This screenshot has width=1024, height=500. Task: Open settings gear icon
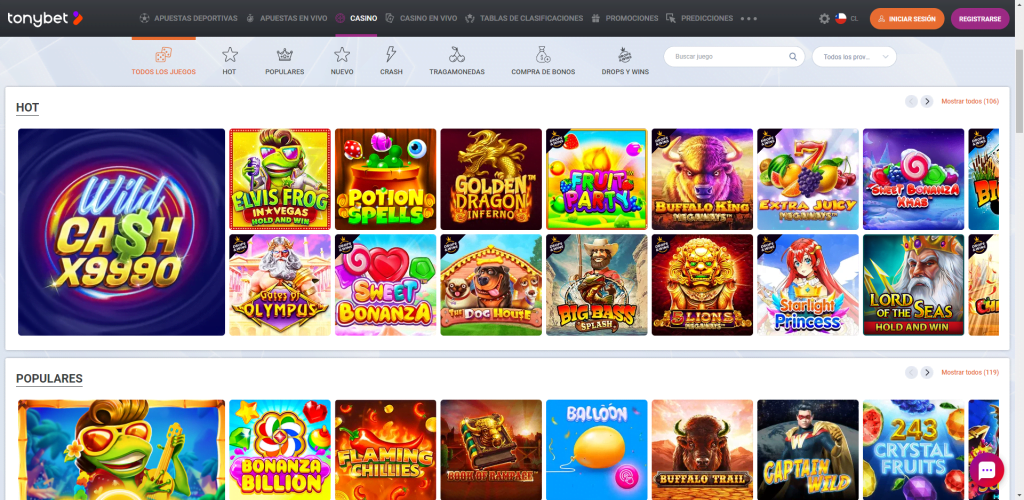(824, 19)
